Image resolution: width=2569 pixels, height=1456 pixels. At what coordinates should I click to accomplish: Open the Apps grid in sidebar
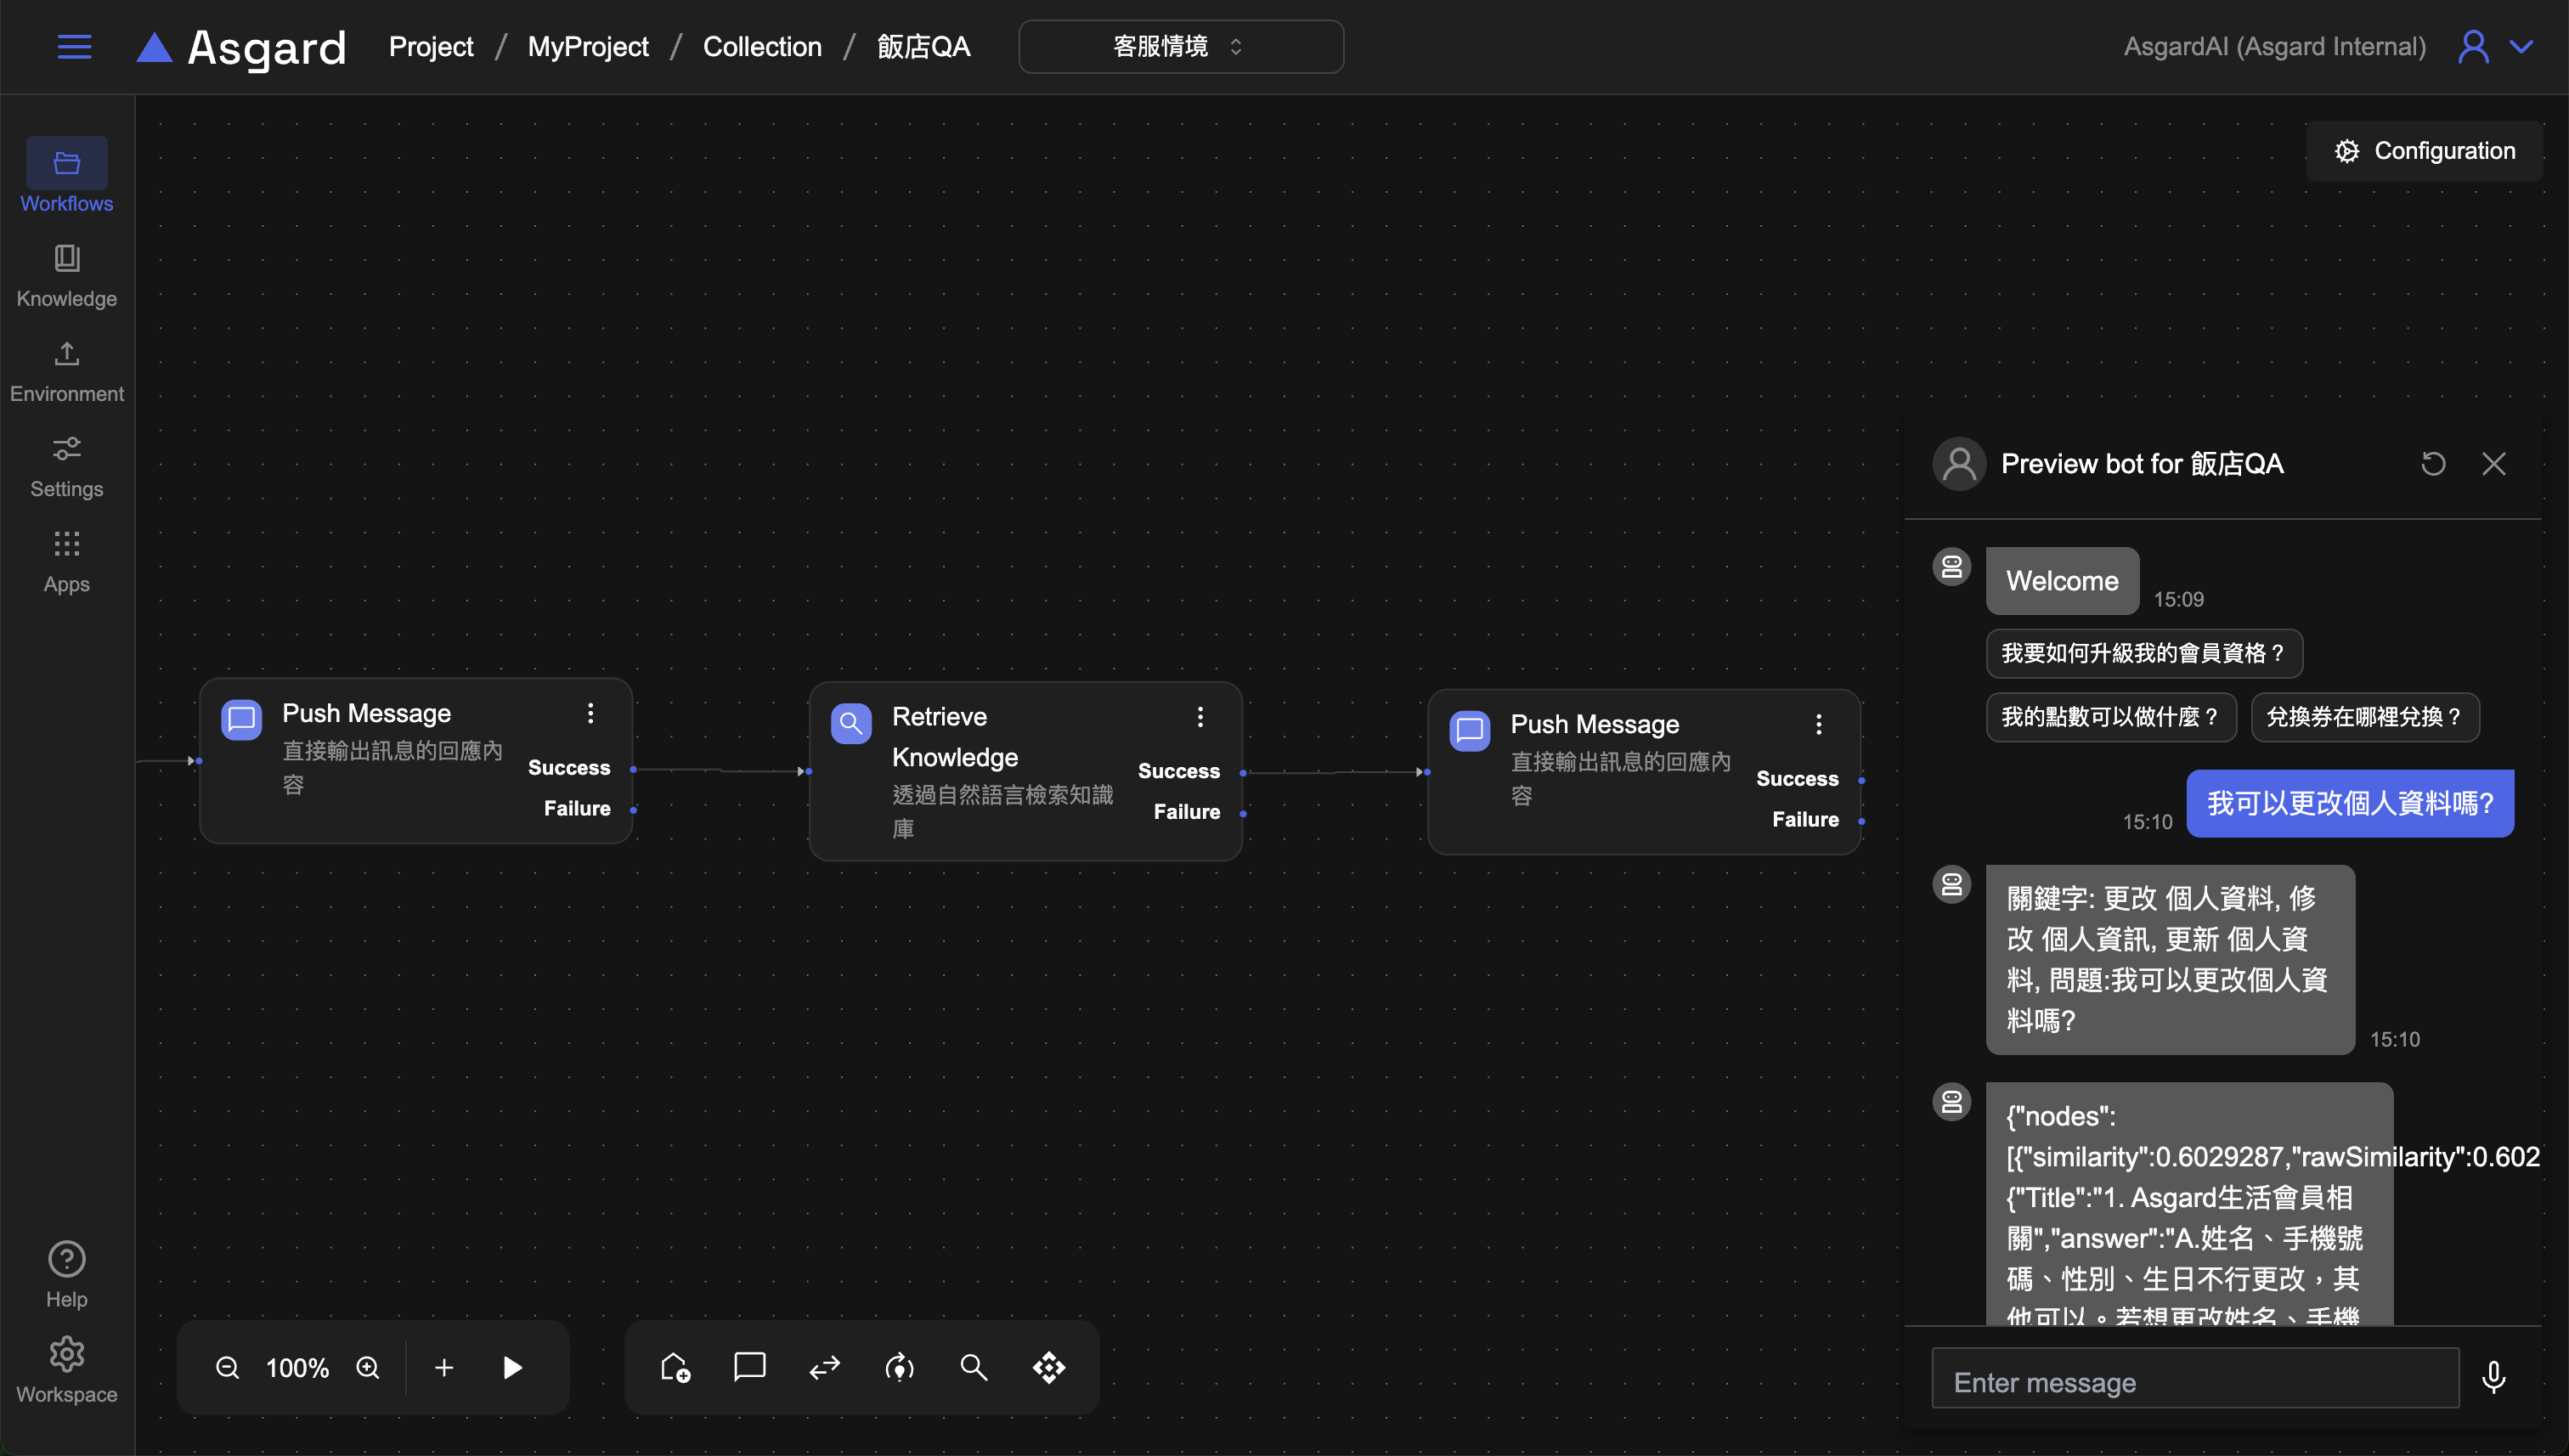coord(67,561)
